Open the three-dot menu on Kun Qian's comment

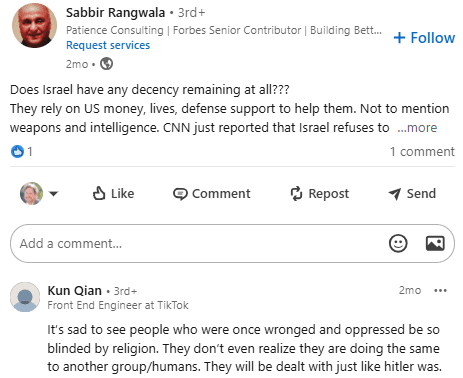coord(440,290)
